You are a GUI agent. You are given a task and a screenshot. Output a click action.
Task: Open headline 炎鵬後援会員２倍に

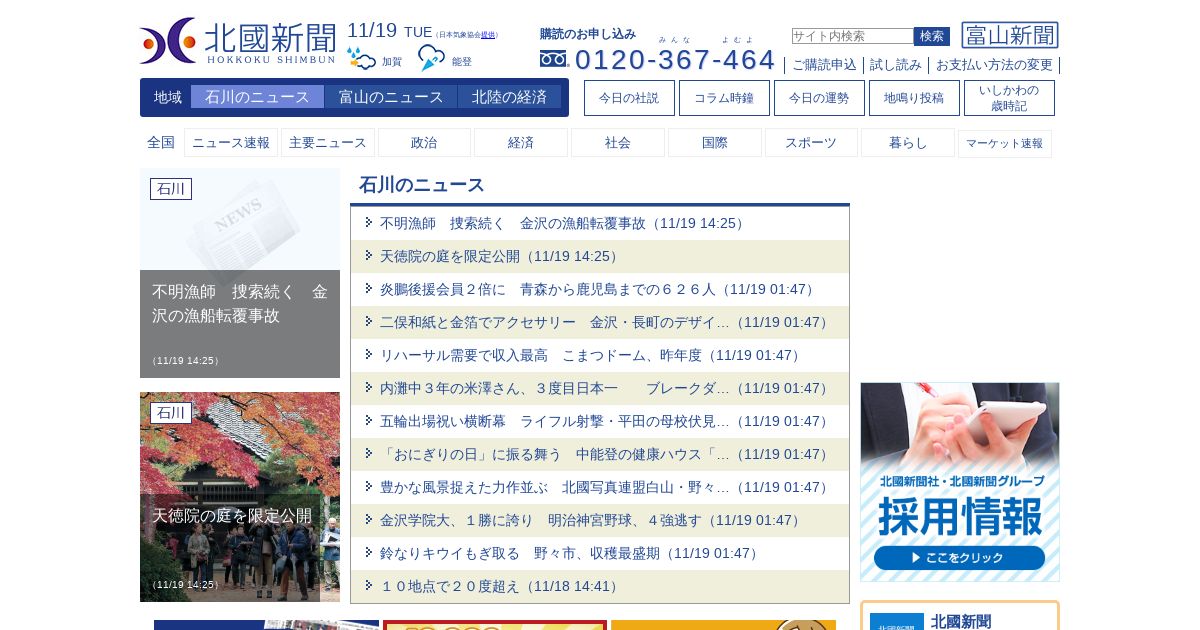click(x=598, y=289)
